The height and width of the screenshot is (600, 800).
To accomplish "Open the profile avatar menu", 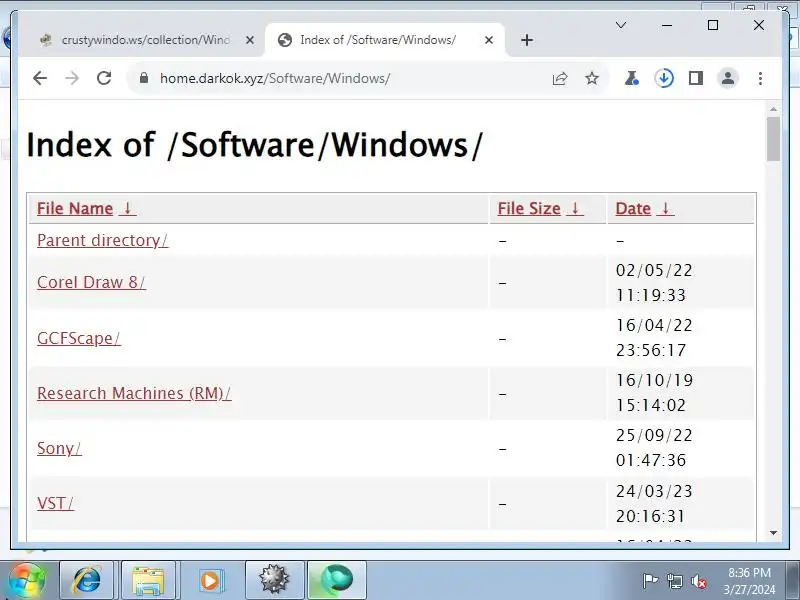I will pyautogui.click(x=728, y=79).
